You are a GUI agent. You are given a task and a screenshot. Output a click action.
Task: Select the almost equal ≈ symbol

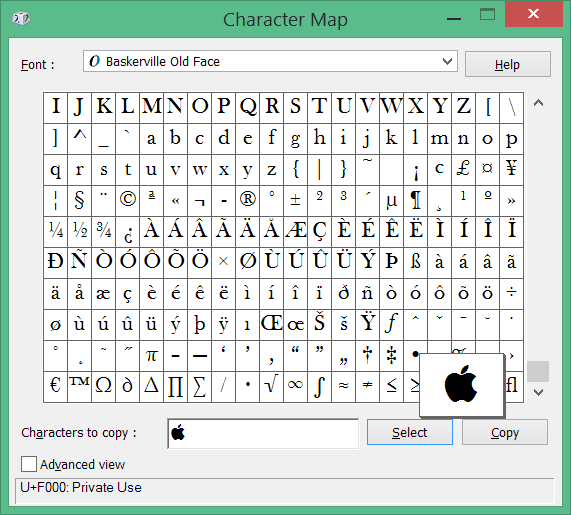(x=343, y=386)
